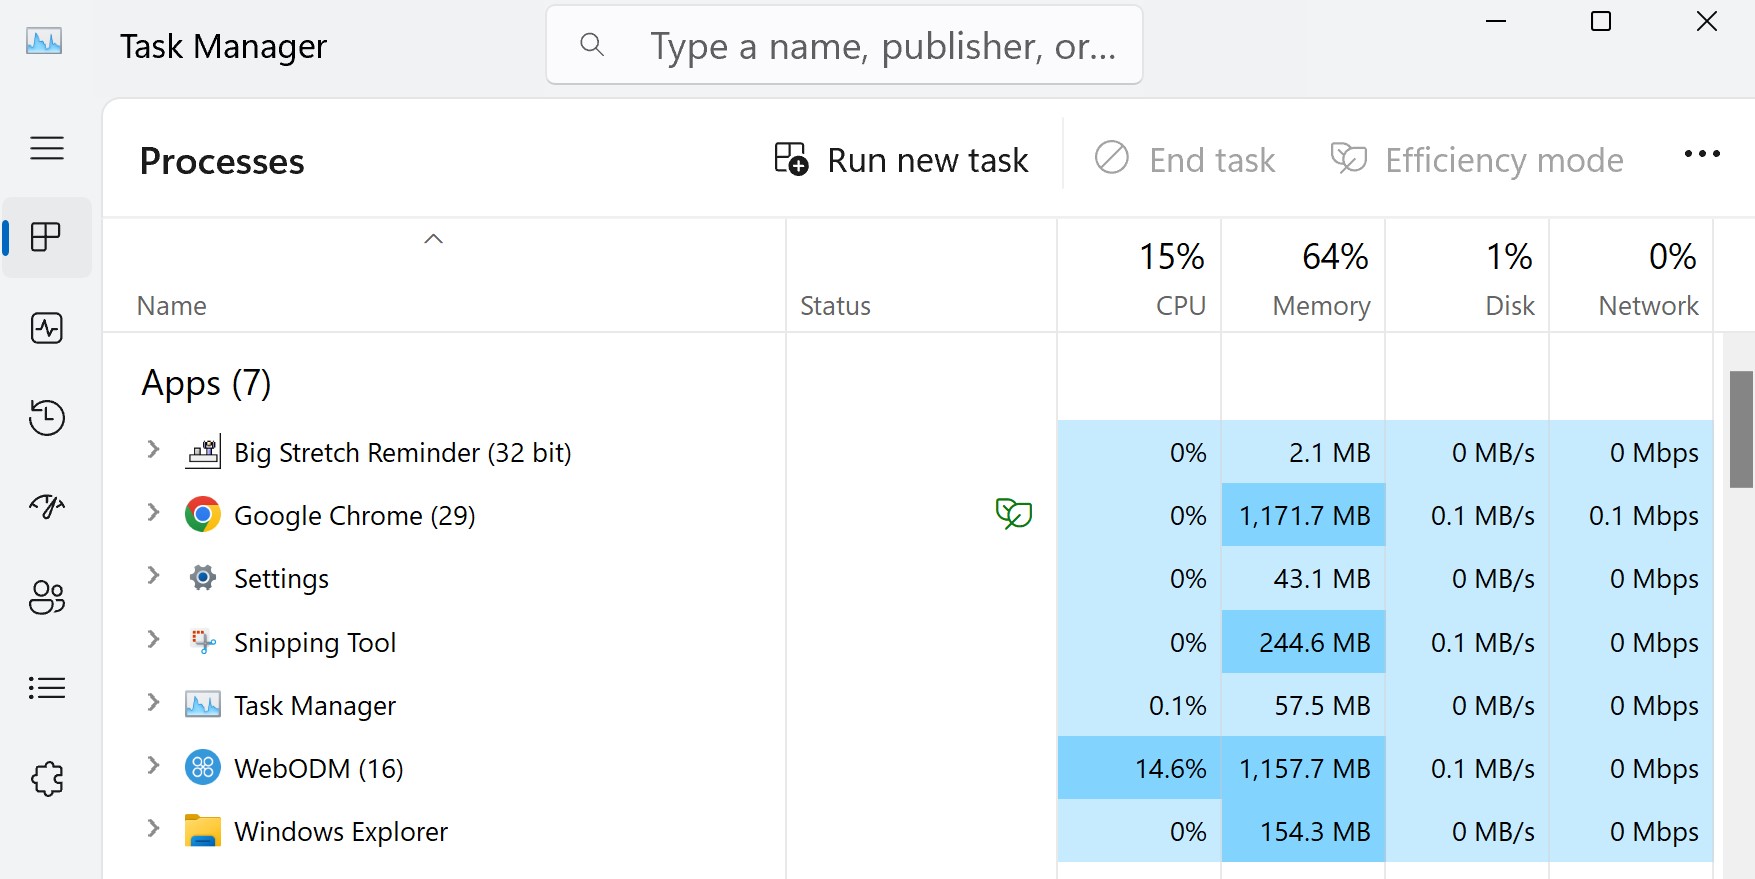The width and height of the screenshot is (1755, 879).
Task: Open the hamburger navigation menu
Action: tap(47, 148)
